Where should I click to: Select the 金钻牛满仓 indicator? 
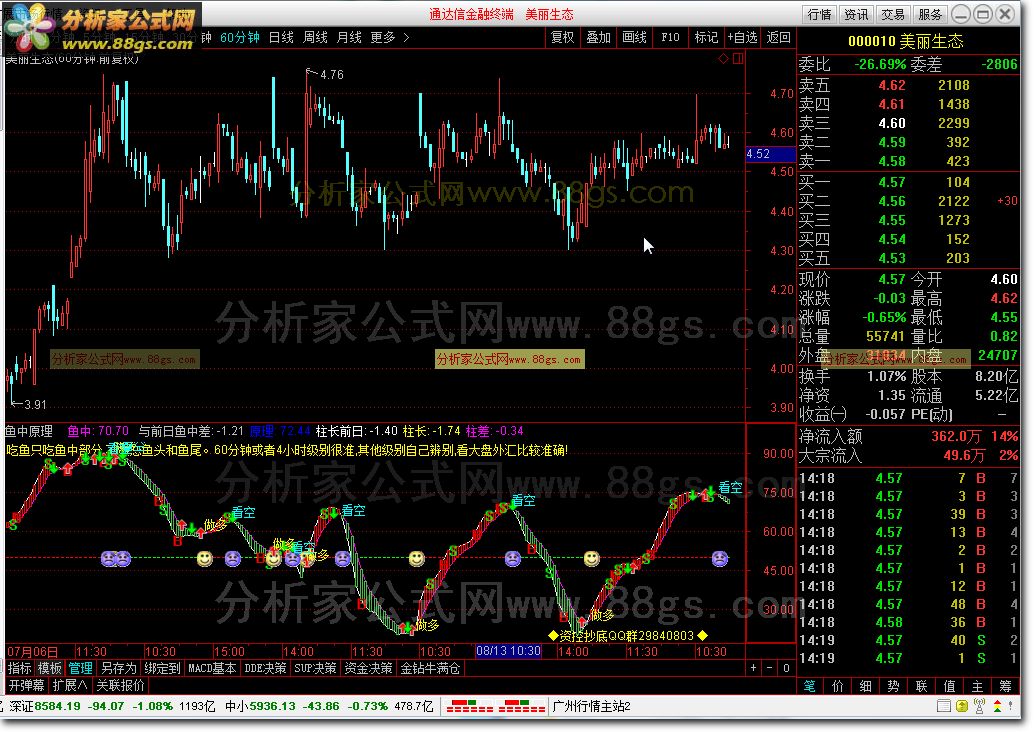click(x=431, y=668)
